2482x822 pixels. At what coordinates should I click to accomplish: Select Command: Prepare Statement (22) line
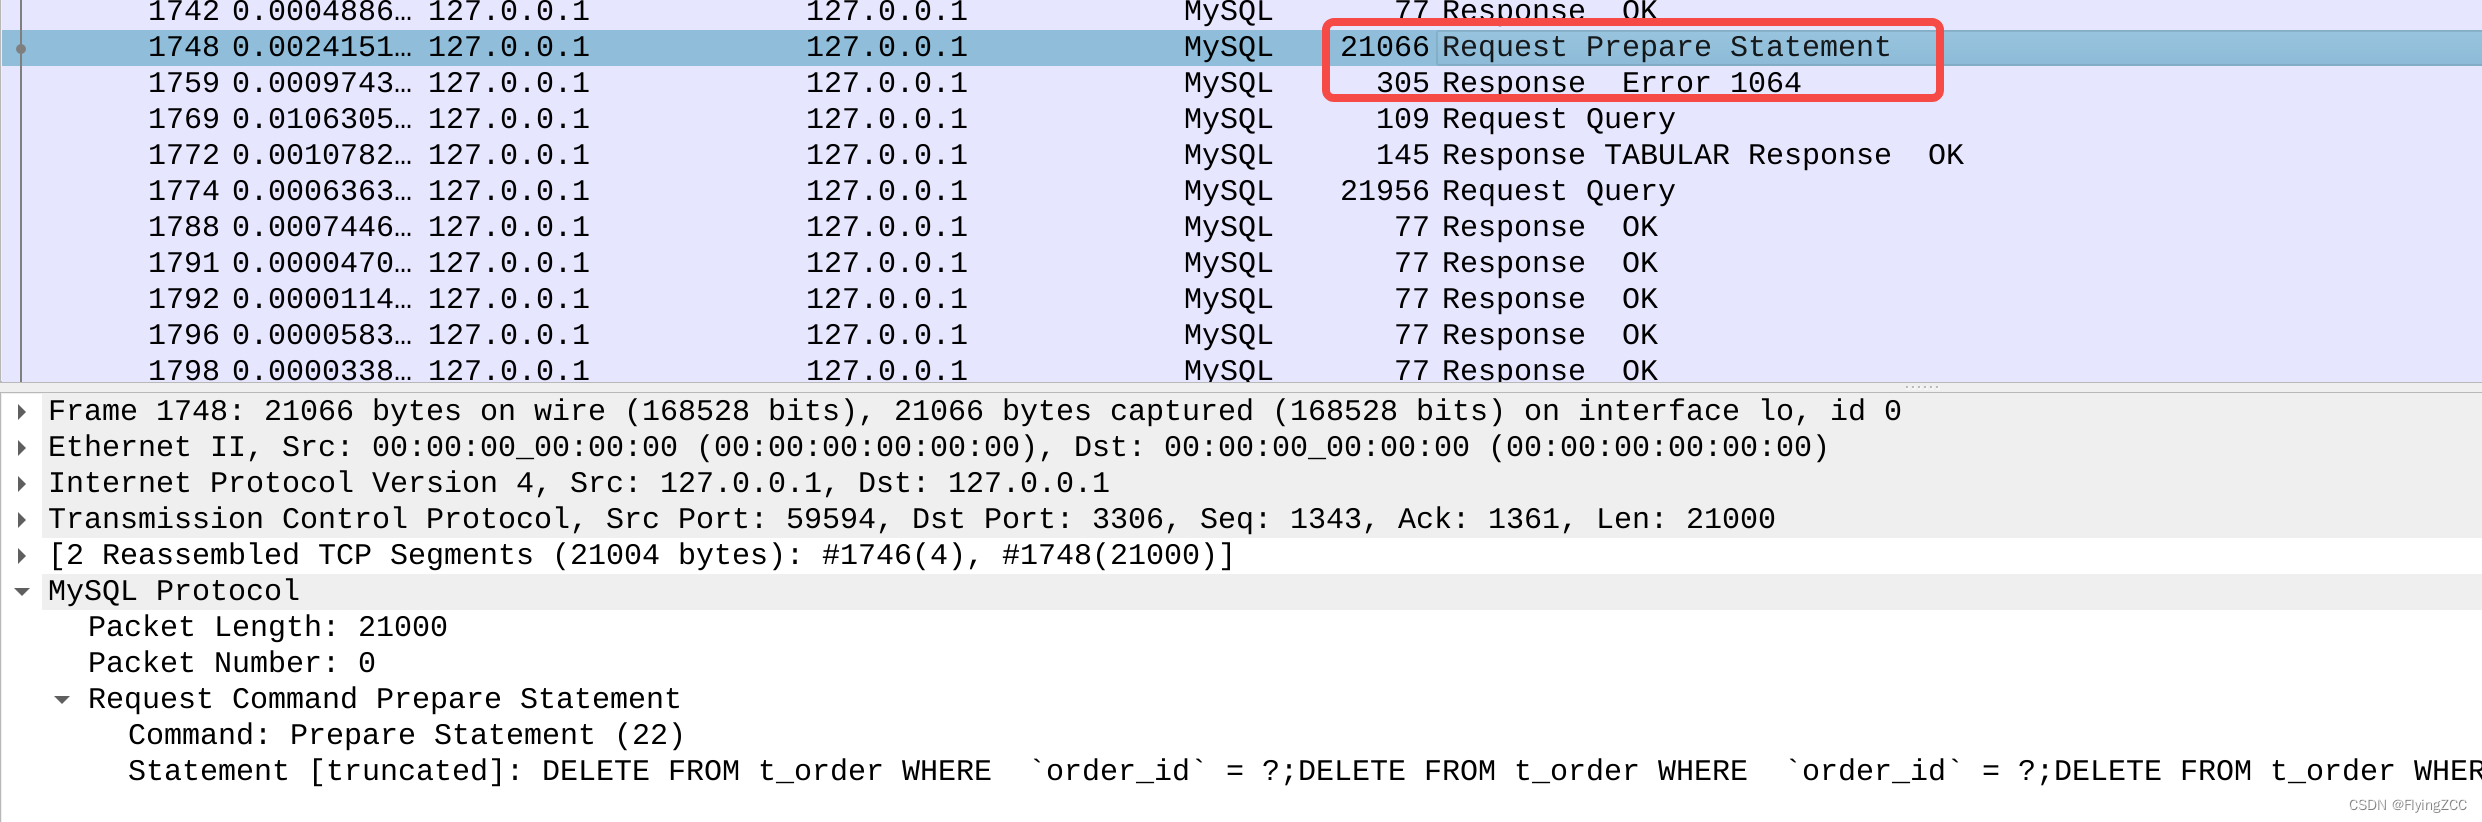(406, 735)
